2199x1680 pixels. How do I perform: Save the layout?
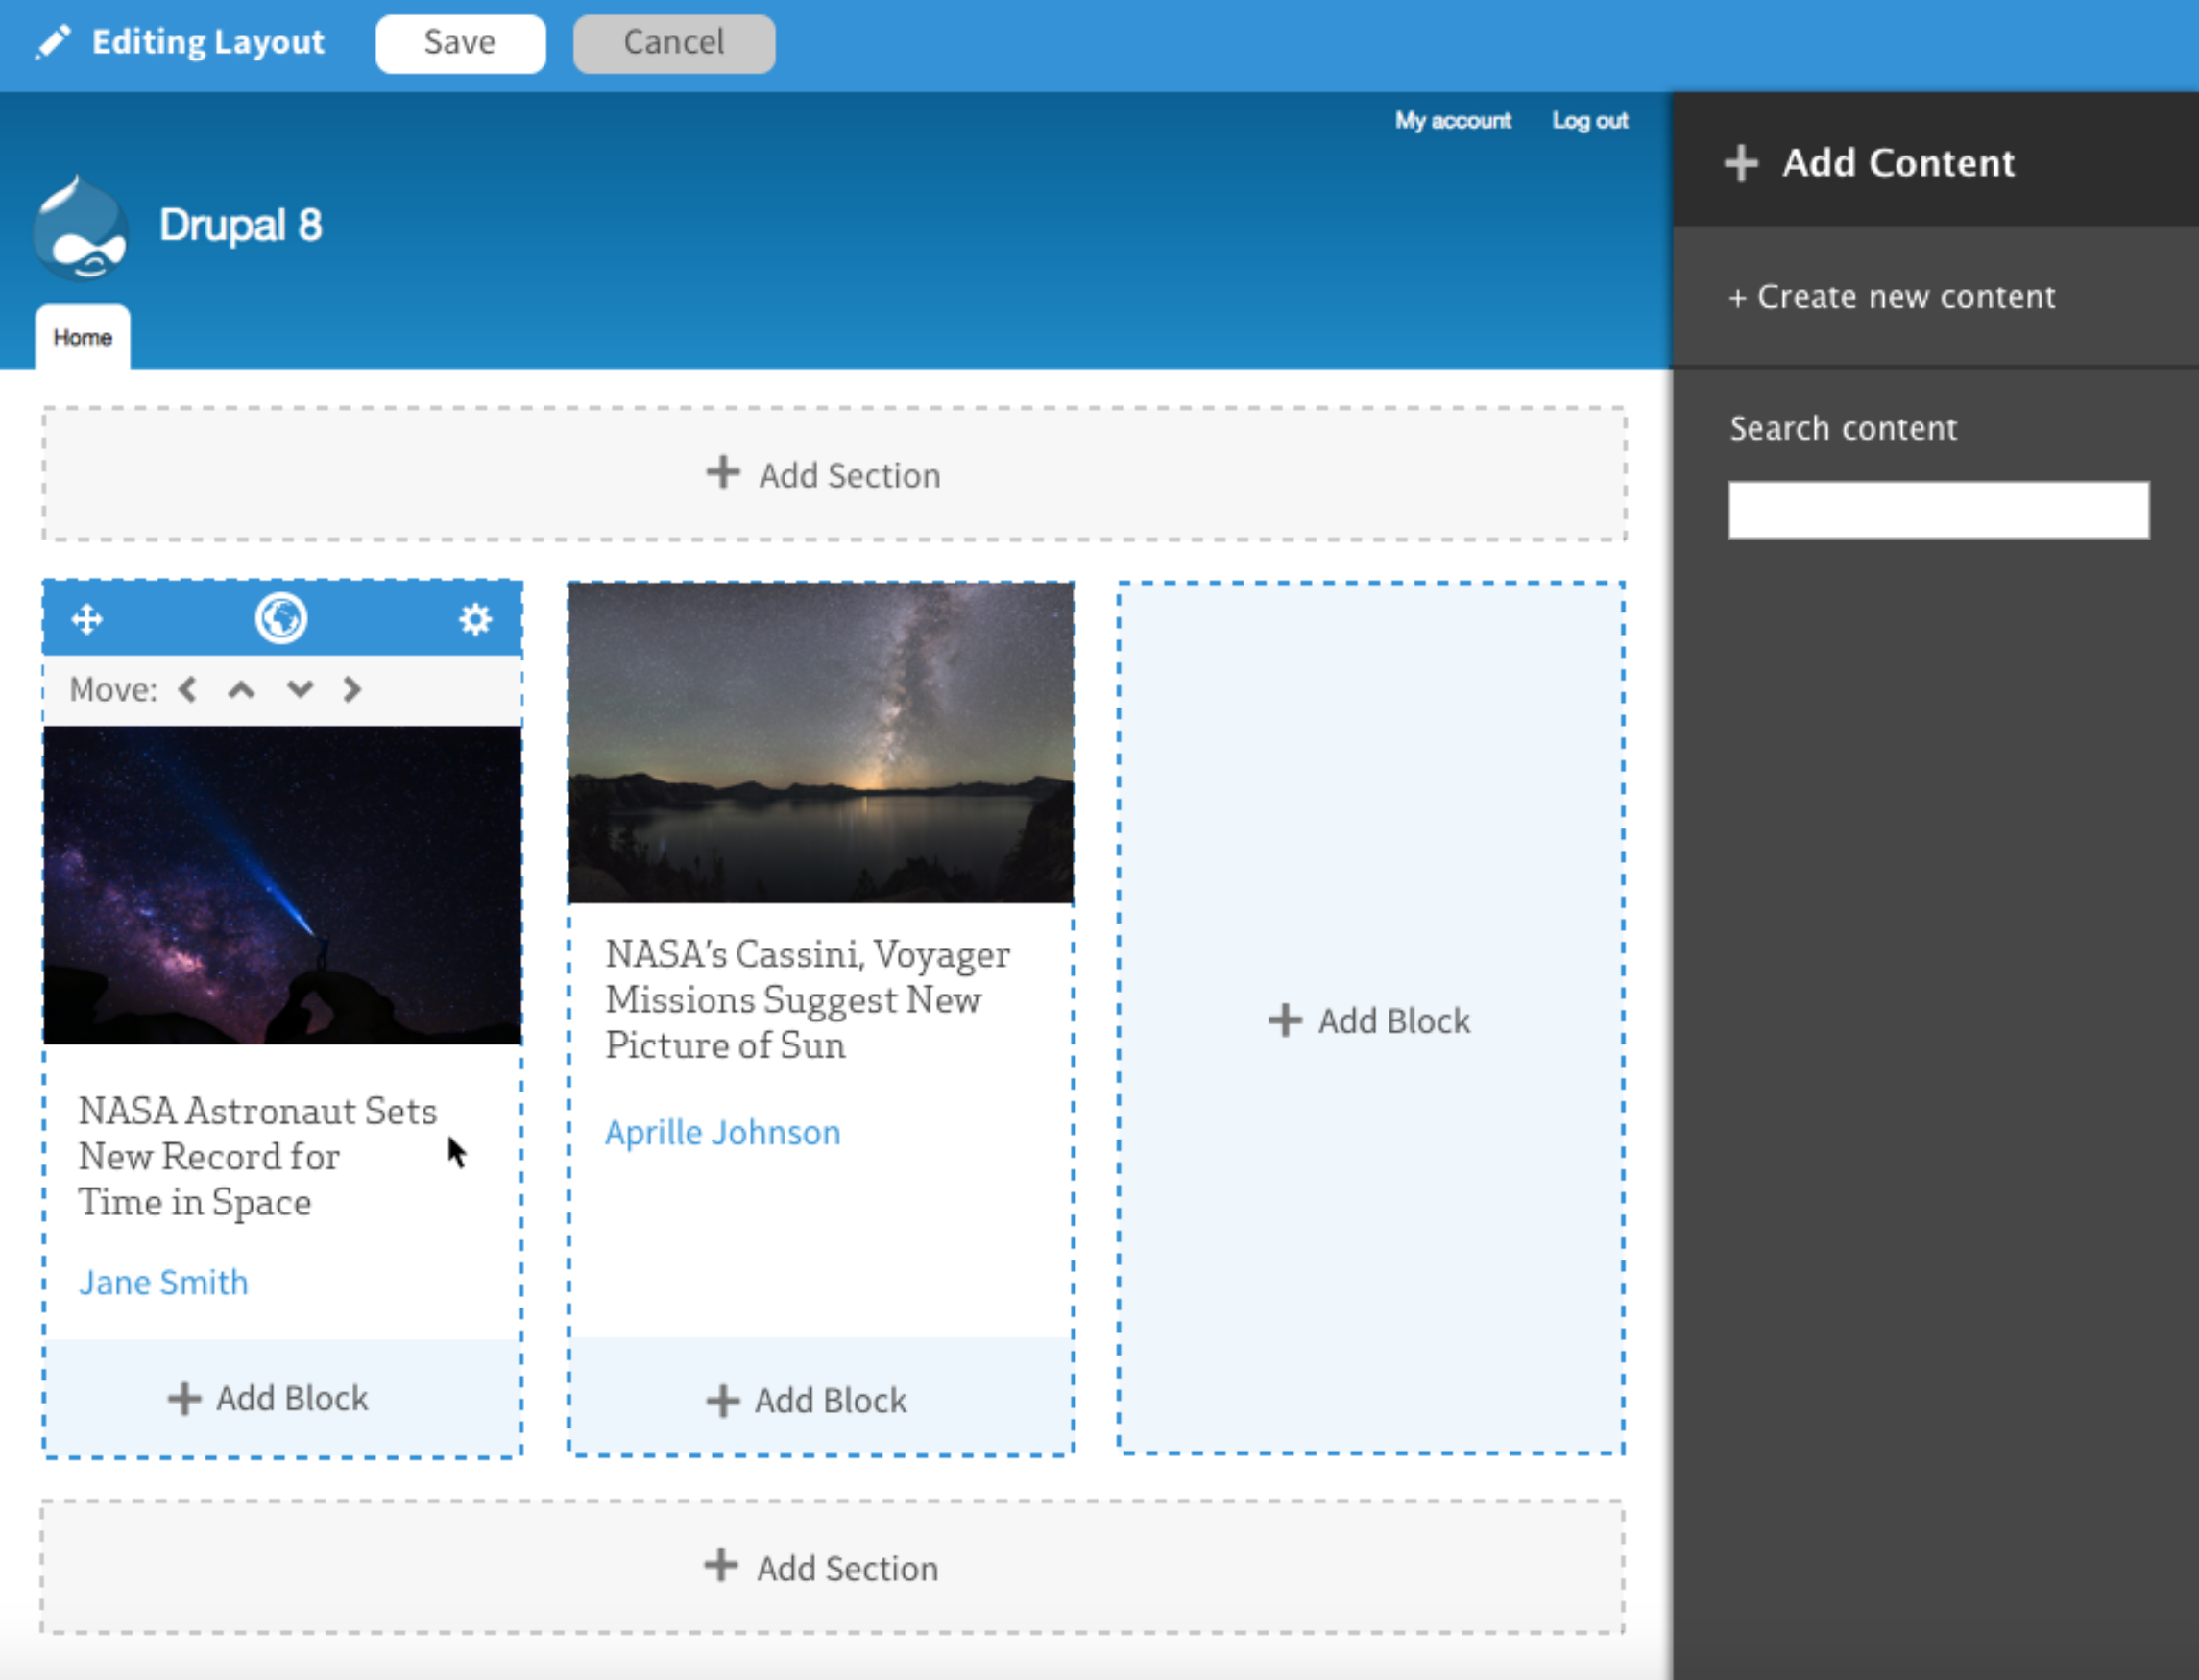[x=460, y=43]
